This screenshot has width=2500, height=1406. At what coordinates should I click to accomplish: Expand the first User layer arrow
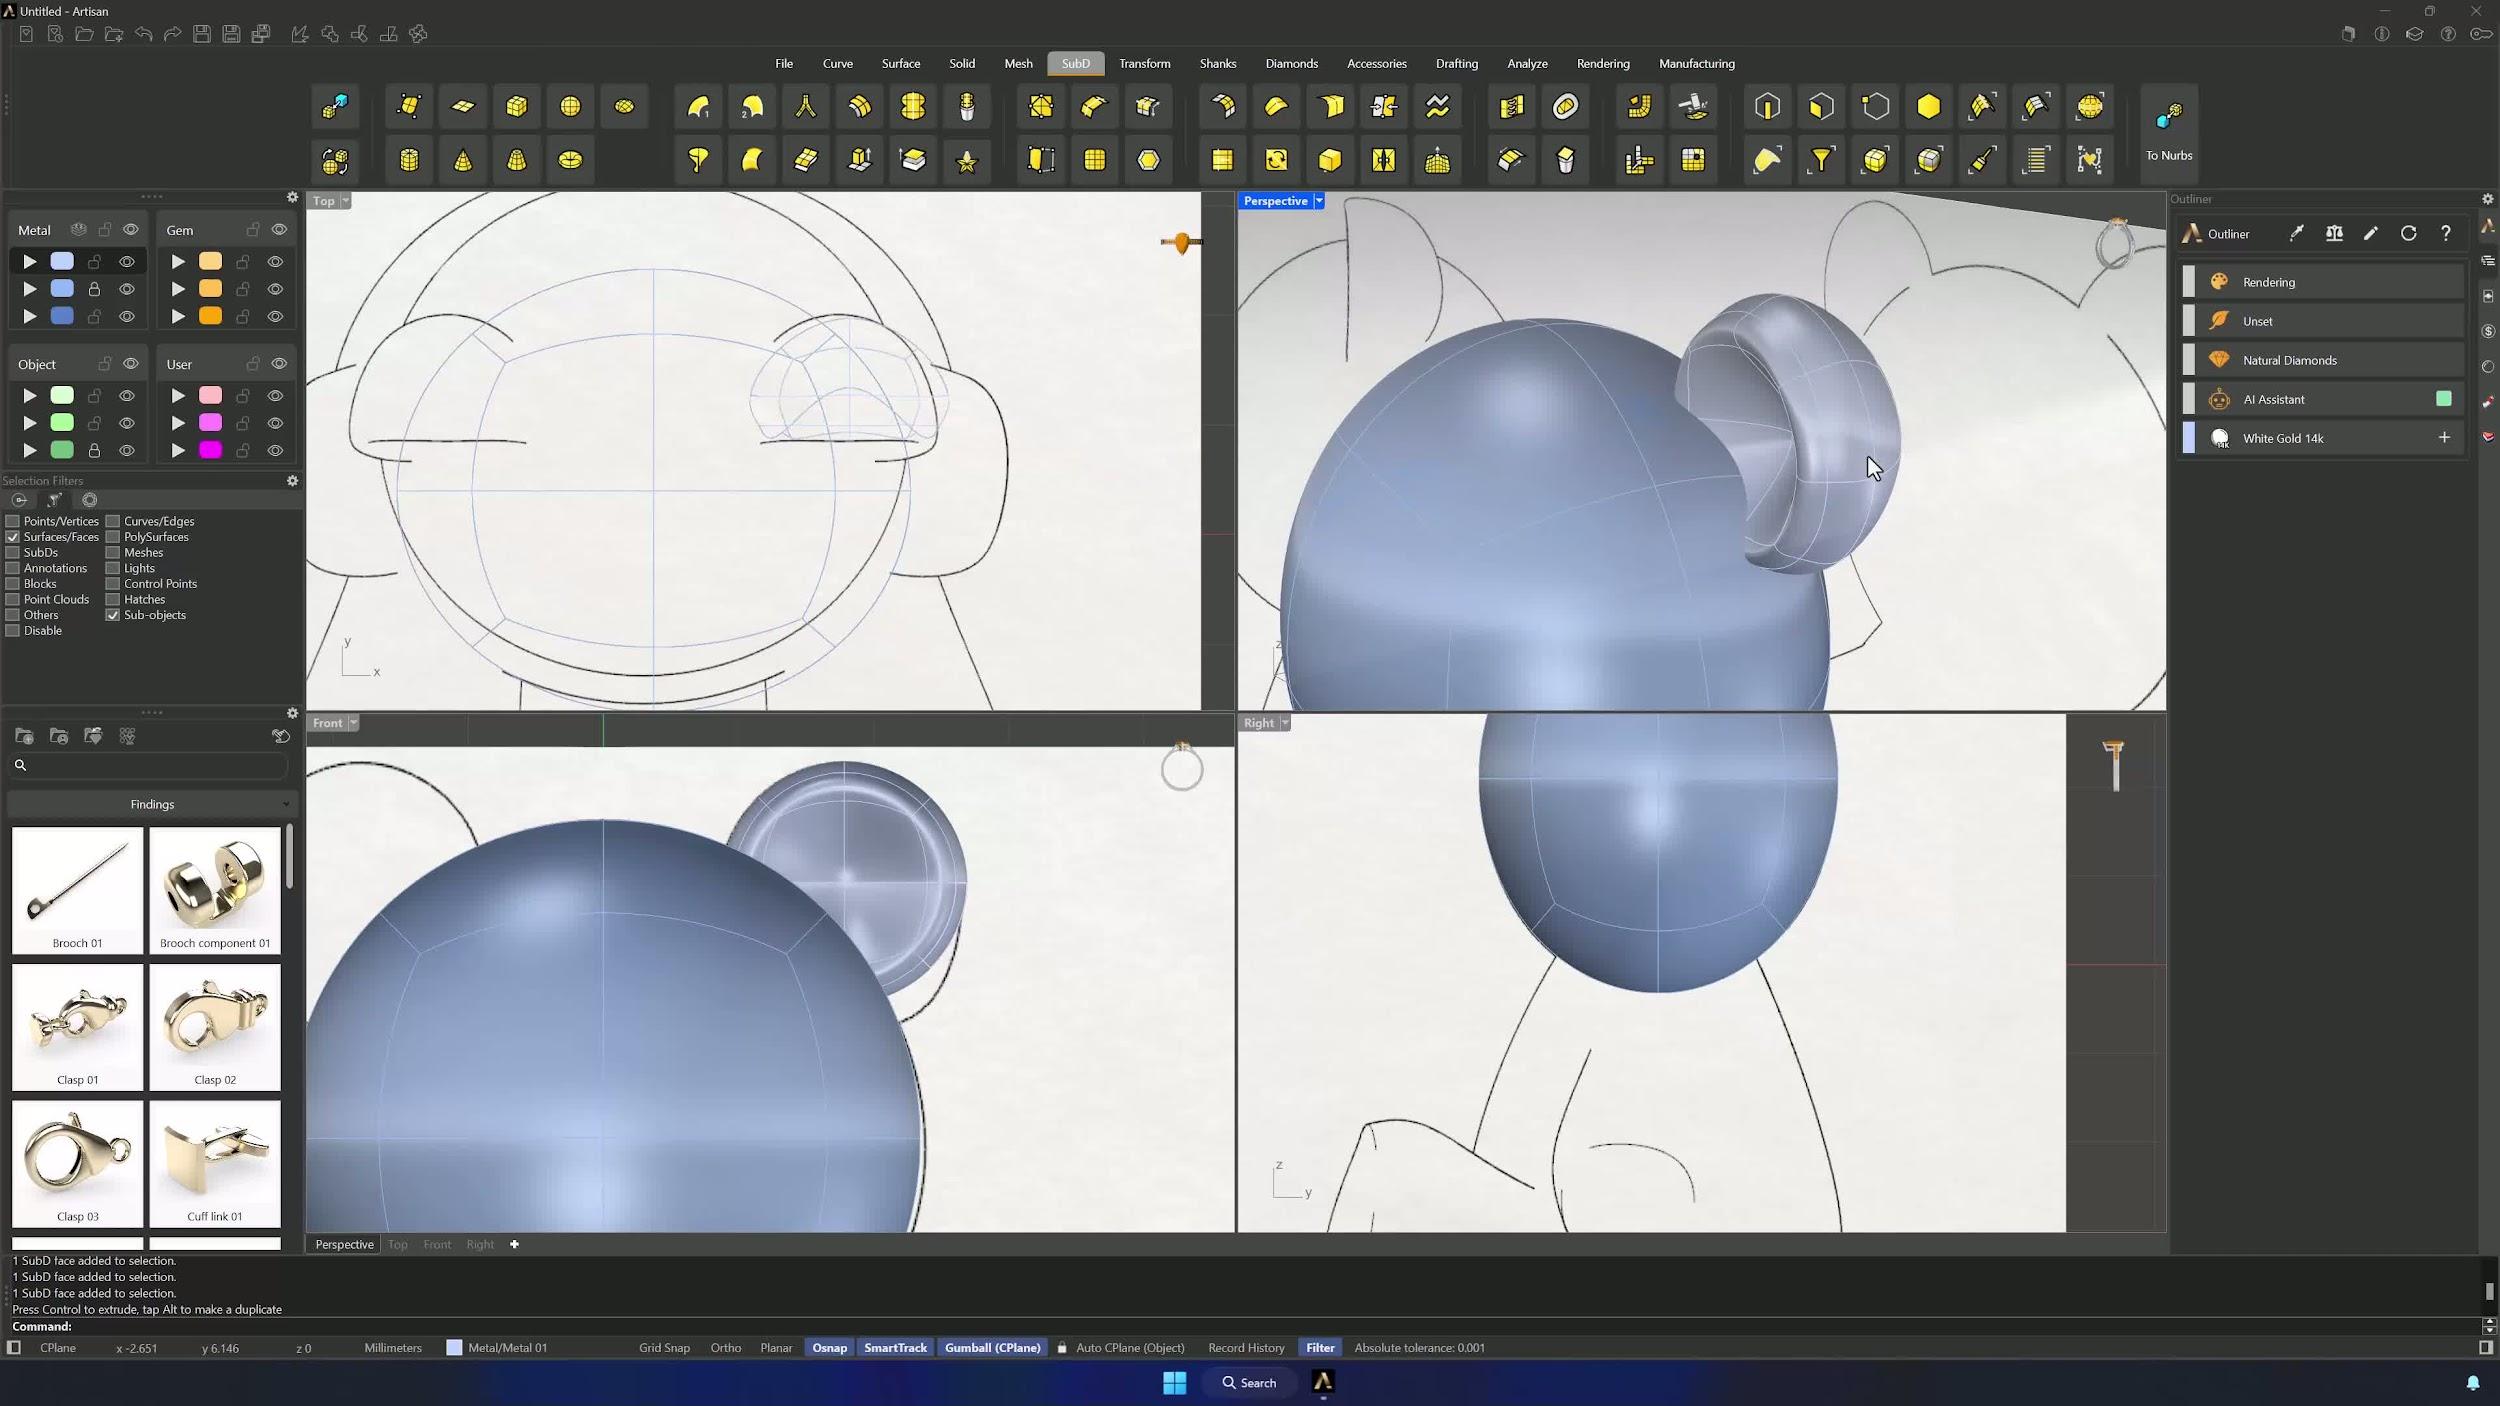point(178,396)
